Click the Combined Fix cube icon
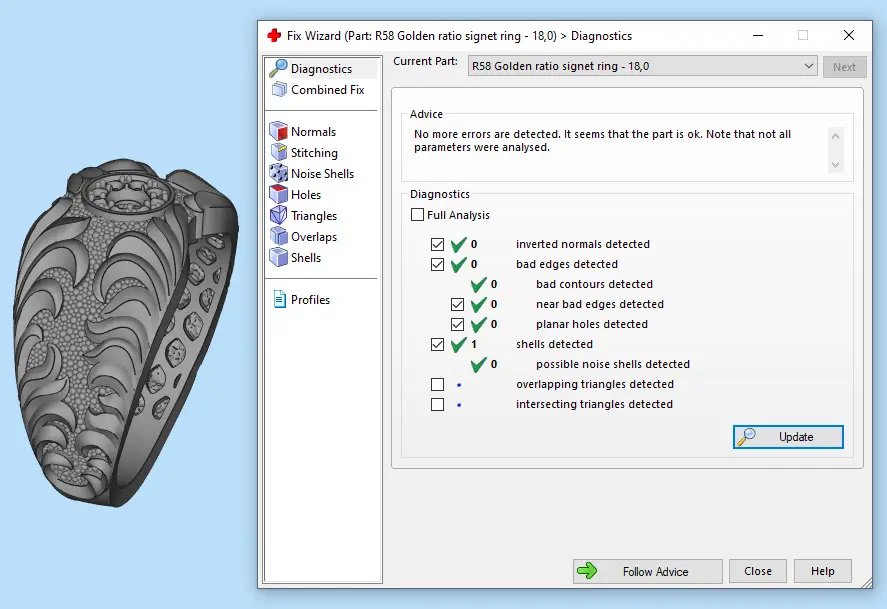 pyautogui.click(x=279, y=89)
